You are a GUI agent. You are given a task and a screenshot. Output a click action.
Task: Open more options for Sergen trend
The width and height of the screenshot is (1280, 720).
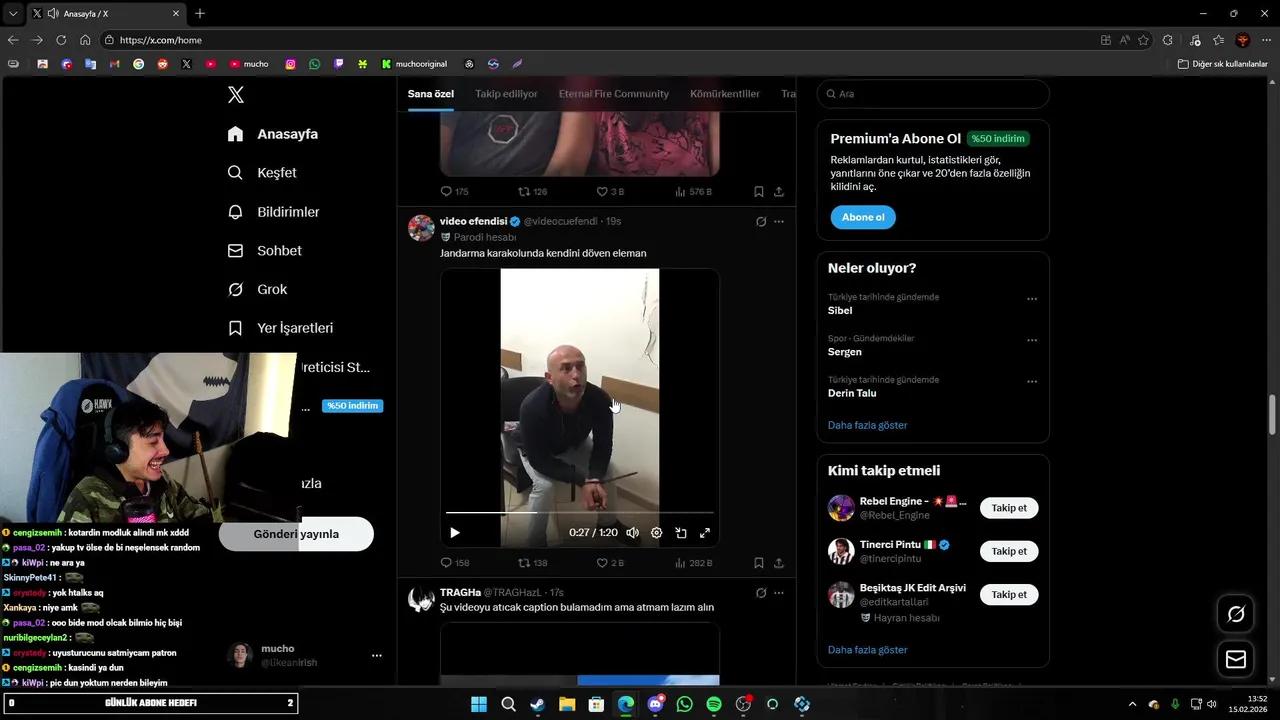(x=1032, y=340)
